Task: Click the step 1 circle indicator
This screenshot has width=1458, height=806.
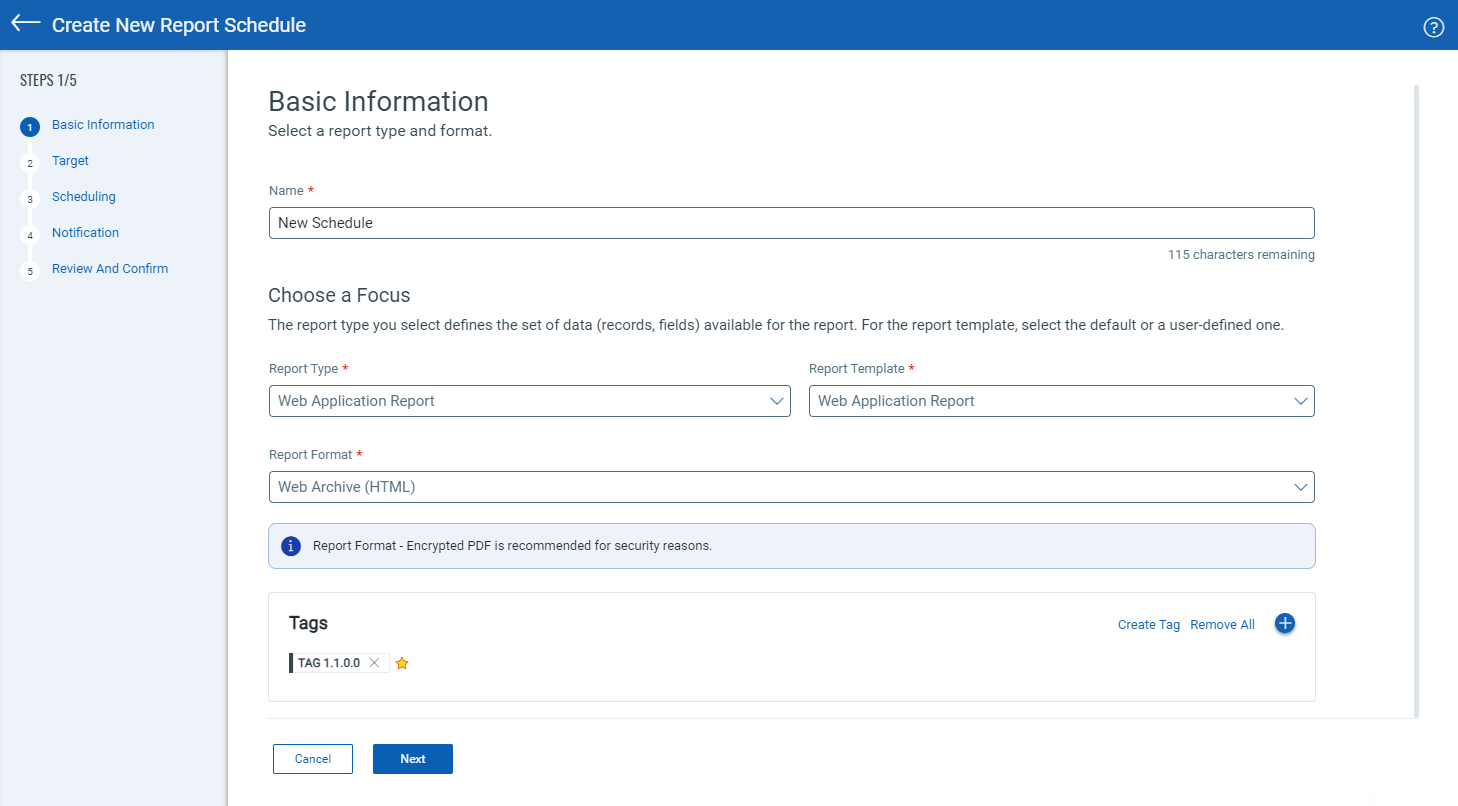Action: 30,127
